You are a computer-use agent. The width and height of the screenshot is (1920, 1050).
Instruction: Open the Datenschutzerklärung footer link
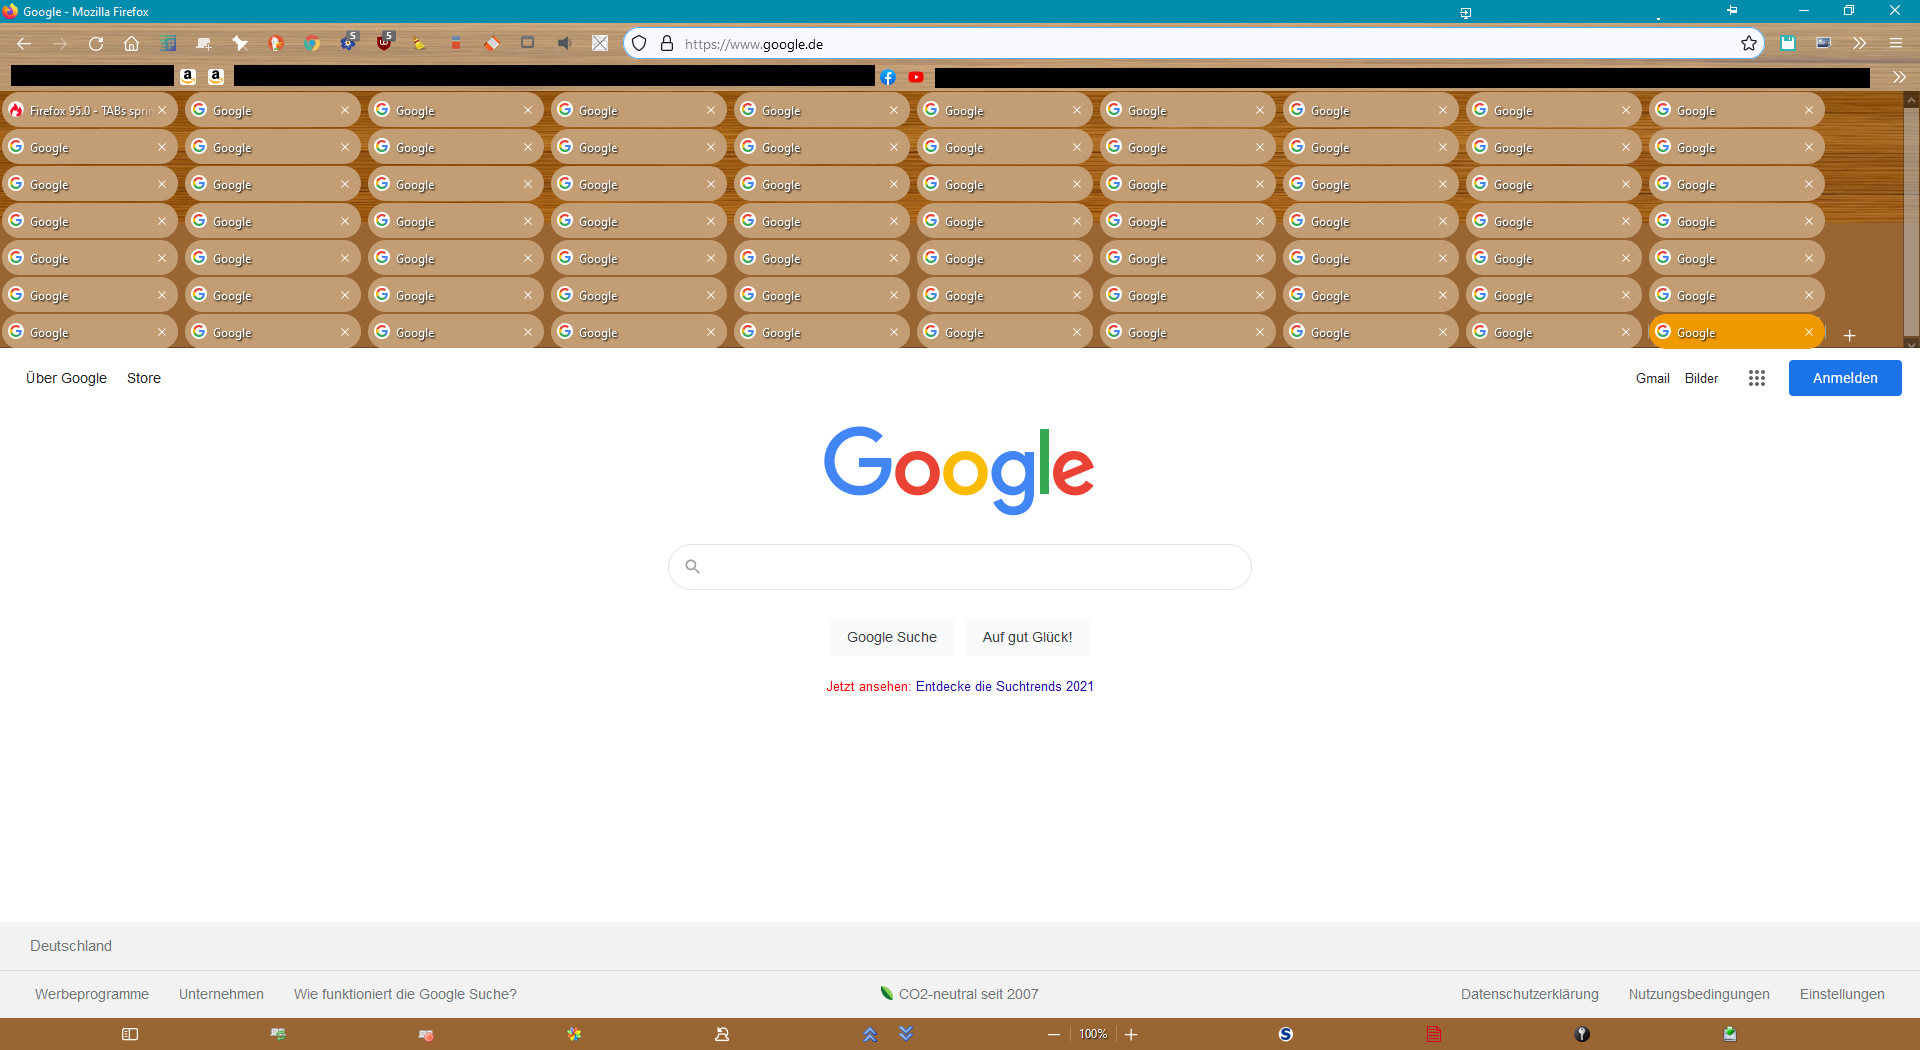(x=1530, y=994)
